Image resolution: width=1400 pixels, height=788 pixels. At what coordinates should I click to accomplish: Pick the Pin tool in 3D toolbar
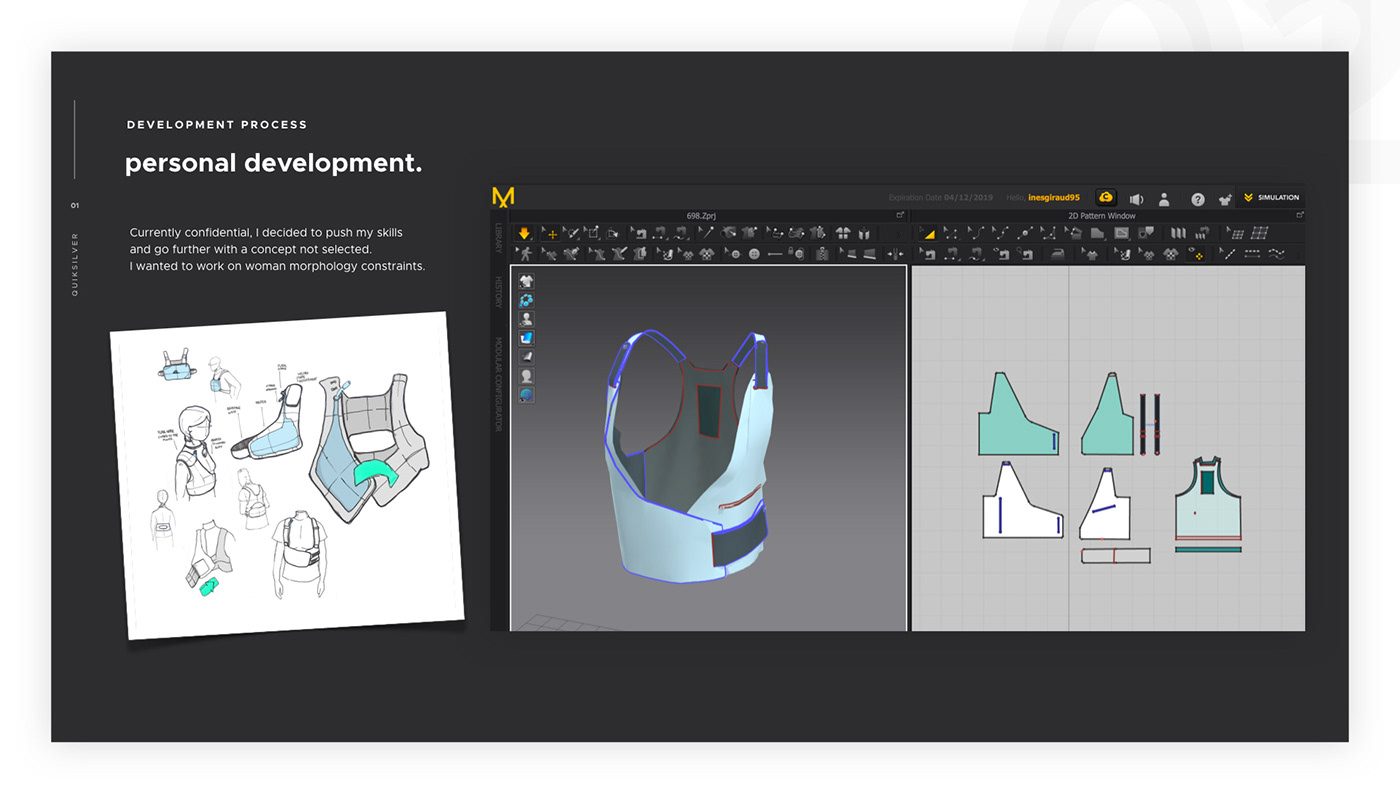pyautogui.click(x=706, y=233)
